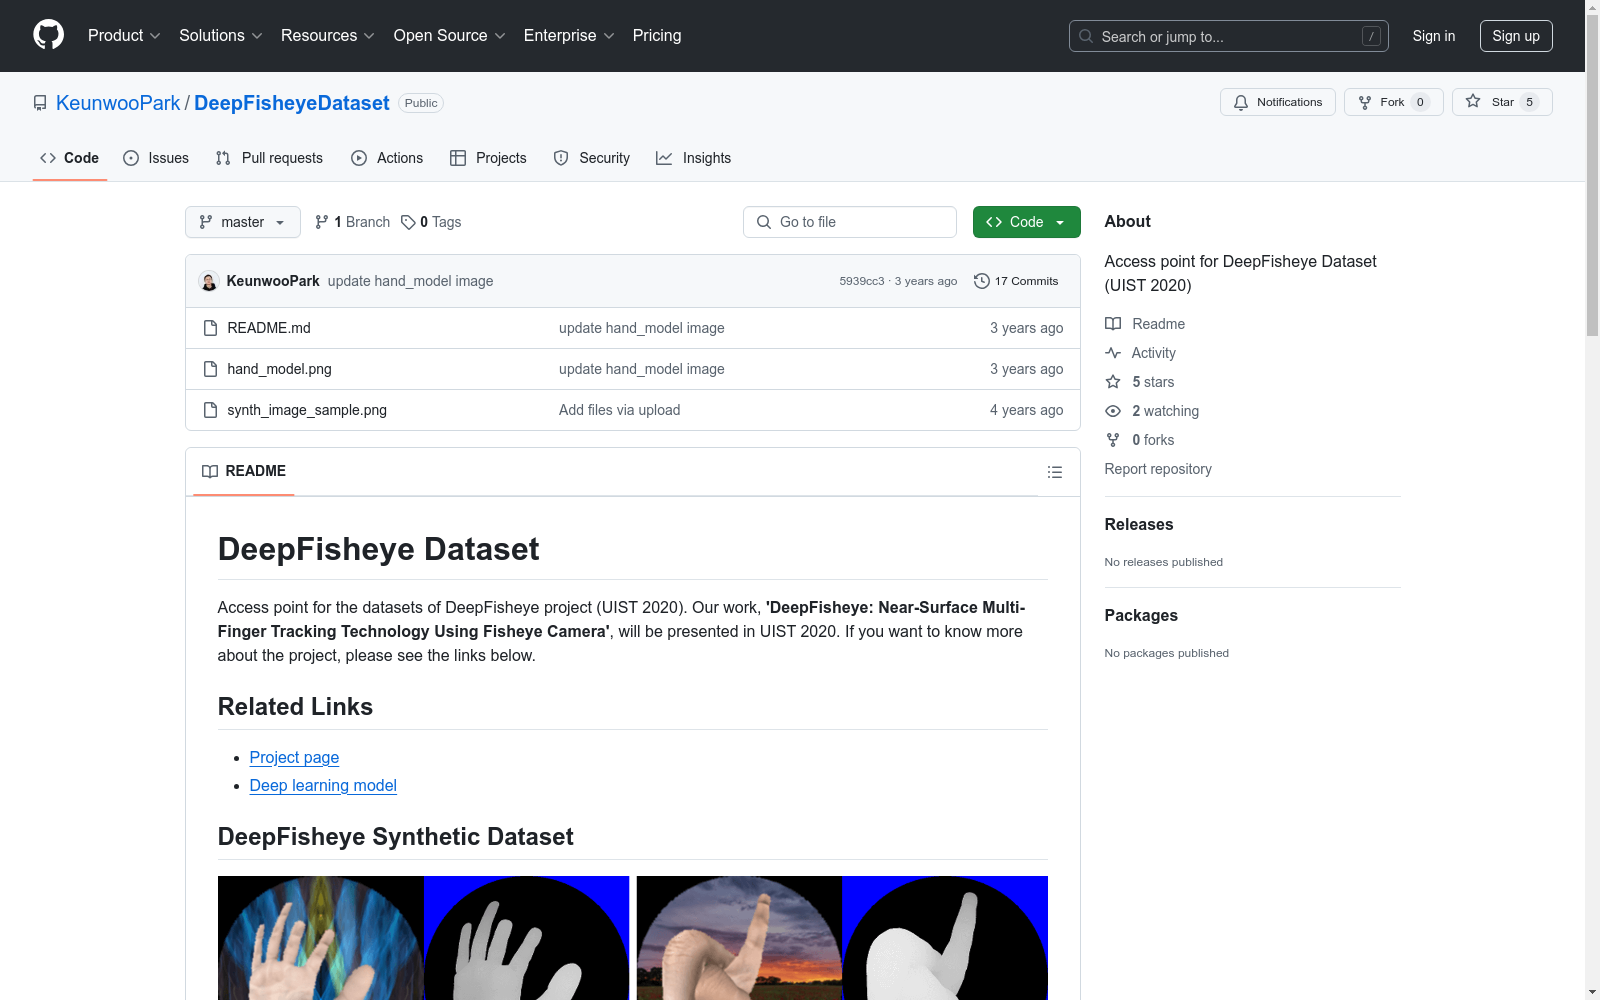
Task: Go to the Insights tab
Action: [694, 158]
